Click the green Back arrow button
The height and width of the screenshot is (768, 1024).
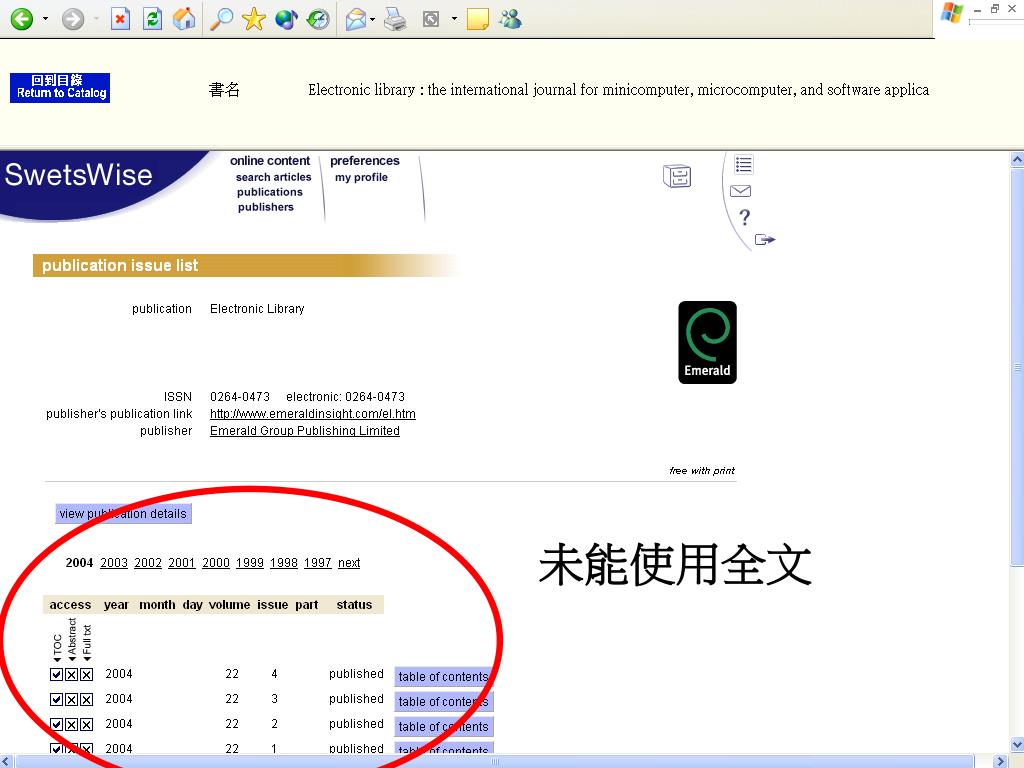click(22, 19)
